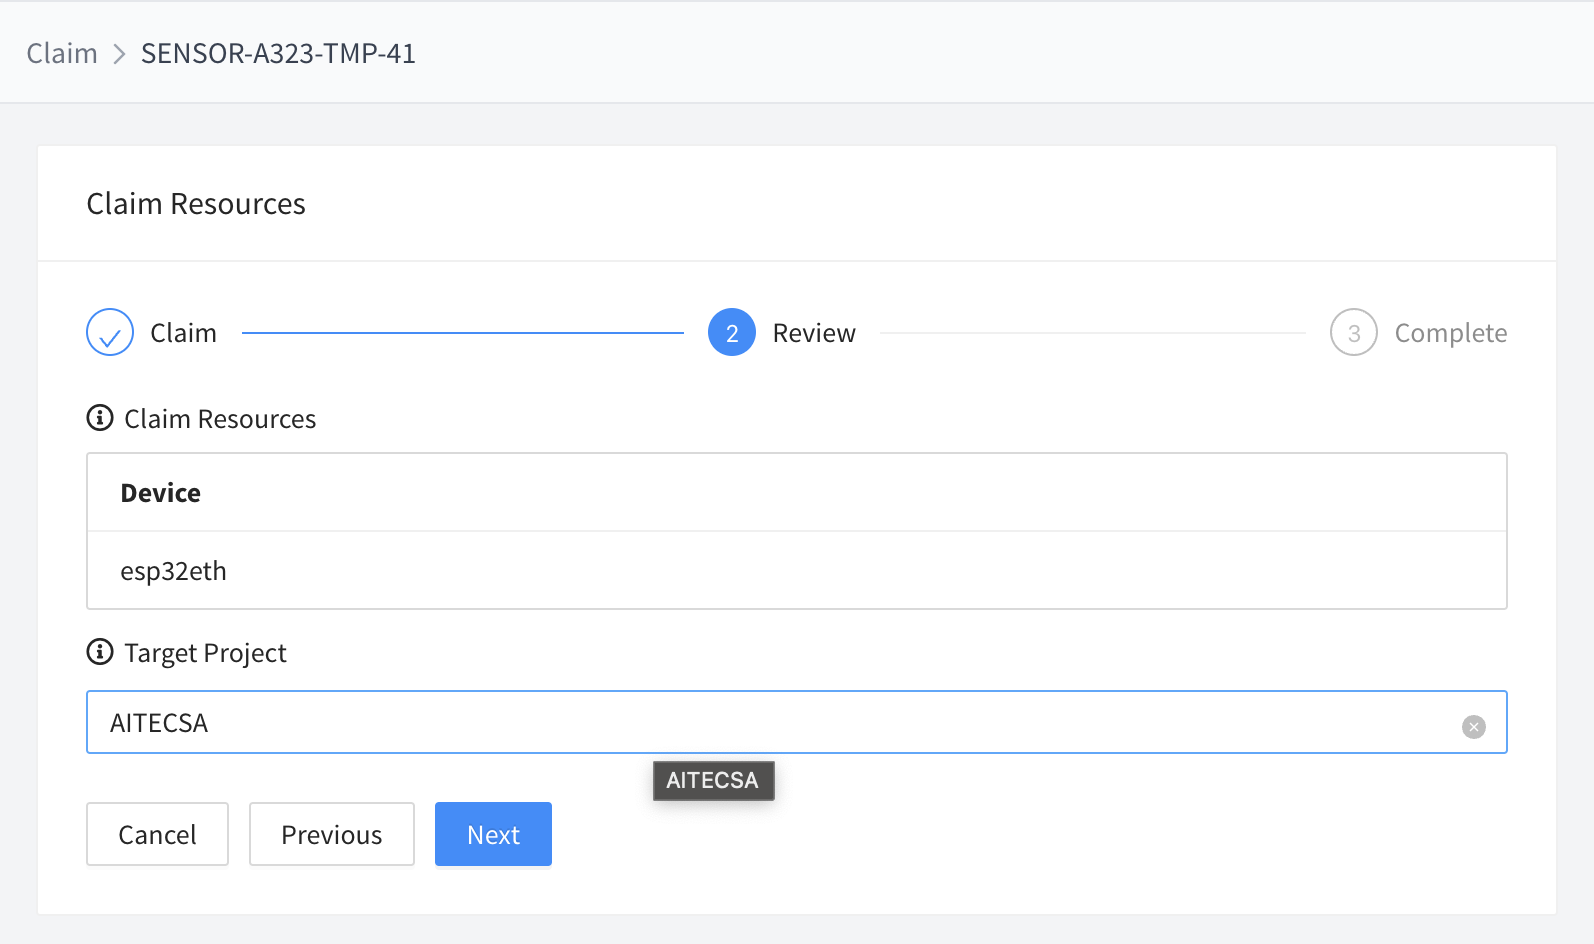Go back with the Previous button
This screenshot has width=1594, height=944.
click(x=332, y=834)
